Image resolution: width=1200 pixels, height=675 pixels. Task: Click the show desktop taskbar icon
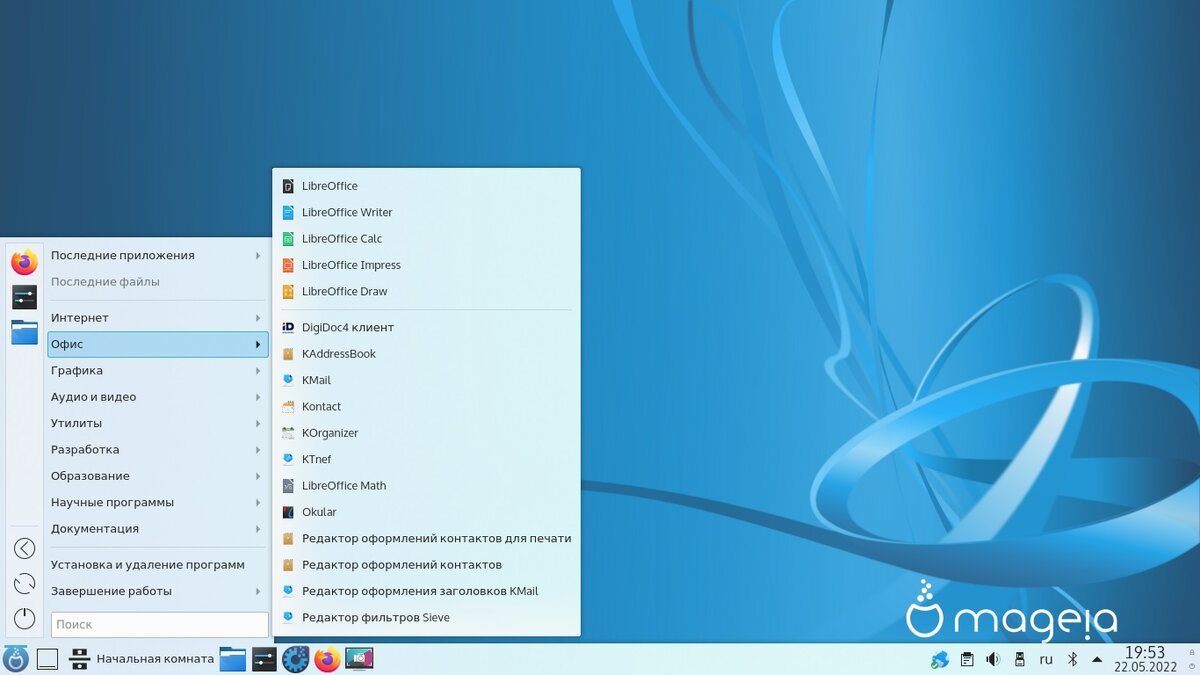click(x=47, y=659)
